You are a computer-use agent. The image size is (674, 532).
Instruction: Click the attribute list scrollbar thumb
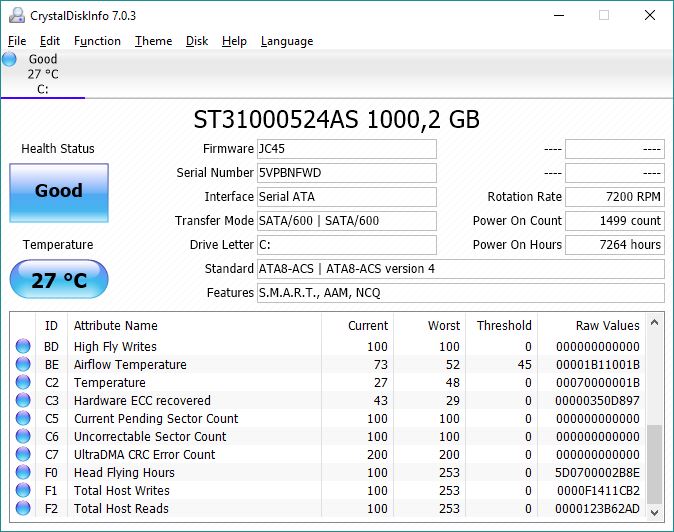point(654,464)
